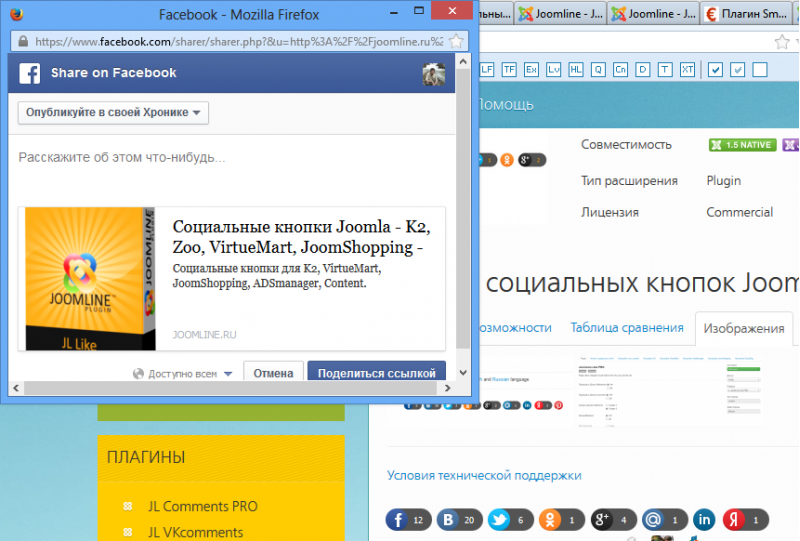Click the T toolbar icon
The image size is (800, 541).
[x=665, y=70]
